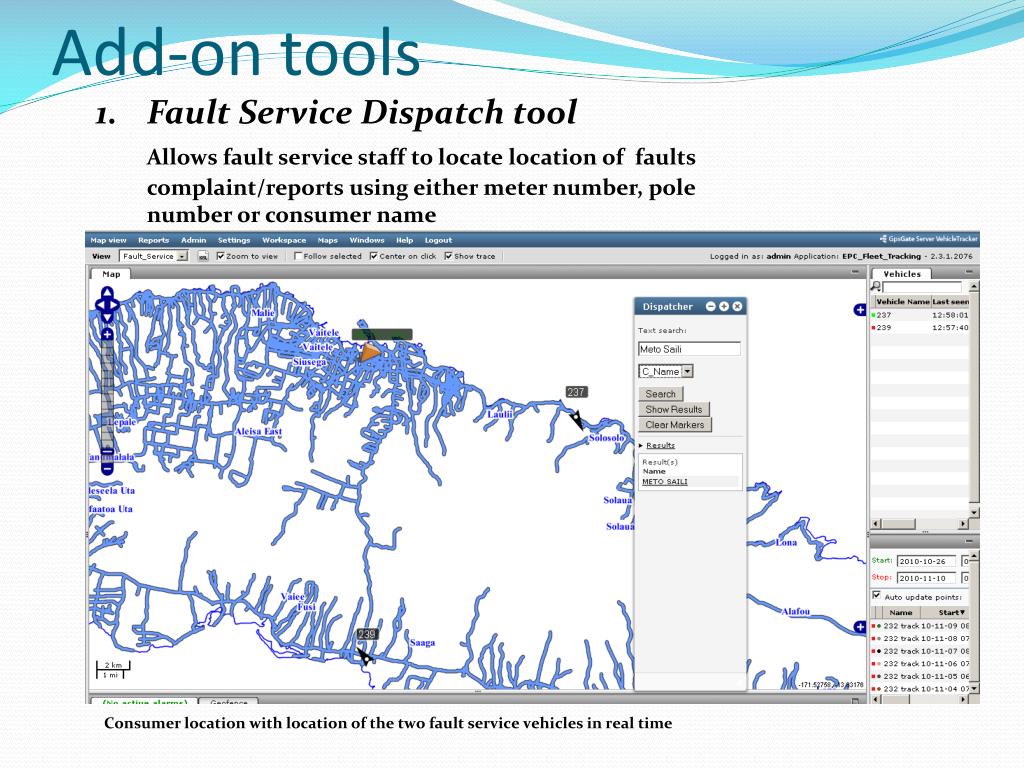This screenshot has height=768, width=1024.
Task: Pan the map left using the west arrow
Action: [99, 304]
